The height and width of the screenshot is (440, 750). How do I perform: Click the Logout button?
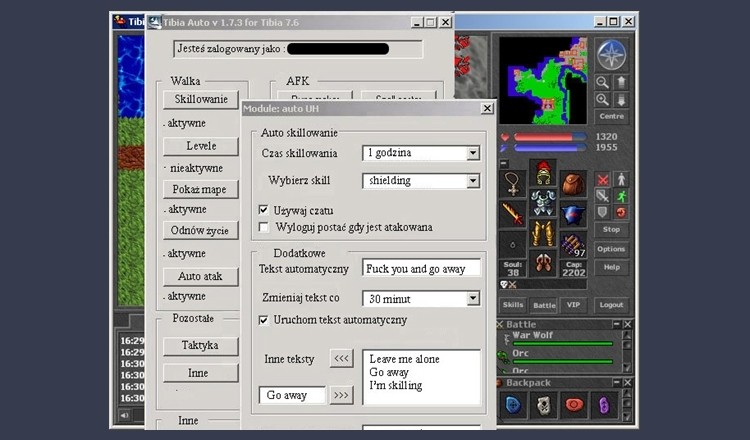pyautogui.click(x=611, y=305)
